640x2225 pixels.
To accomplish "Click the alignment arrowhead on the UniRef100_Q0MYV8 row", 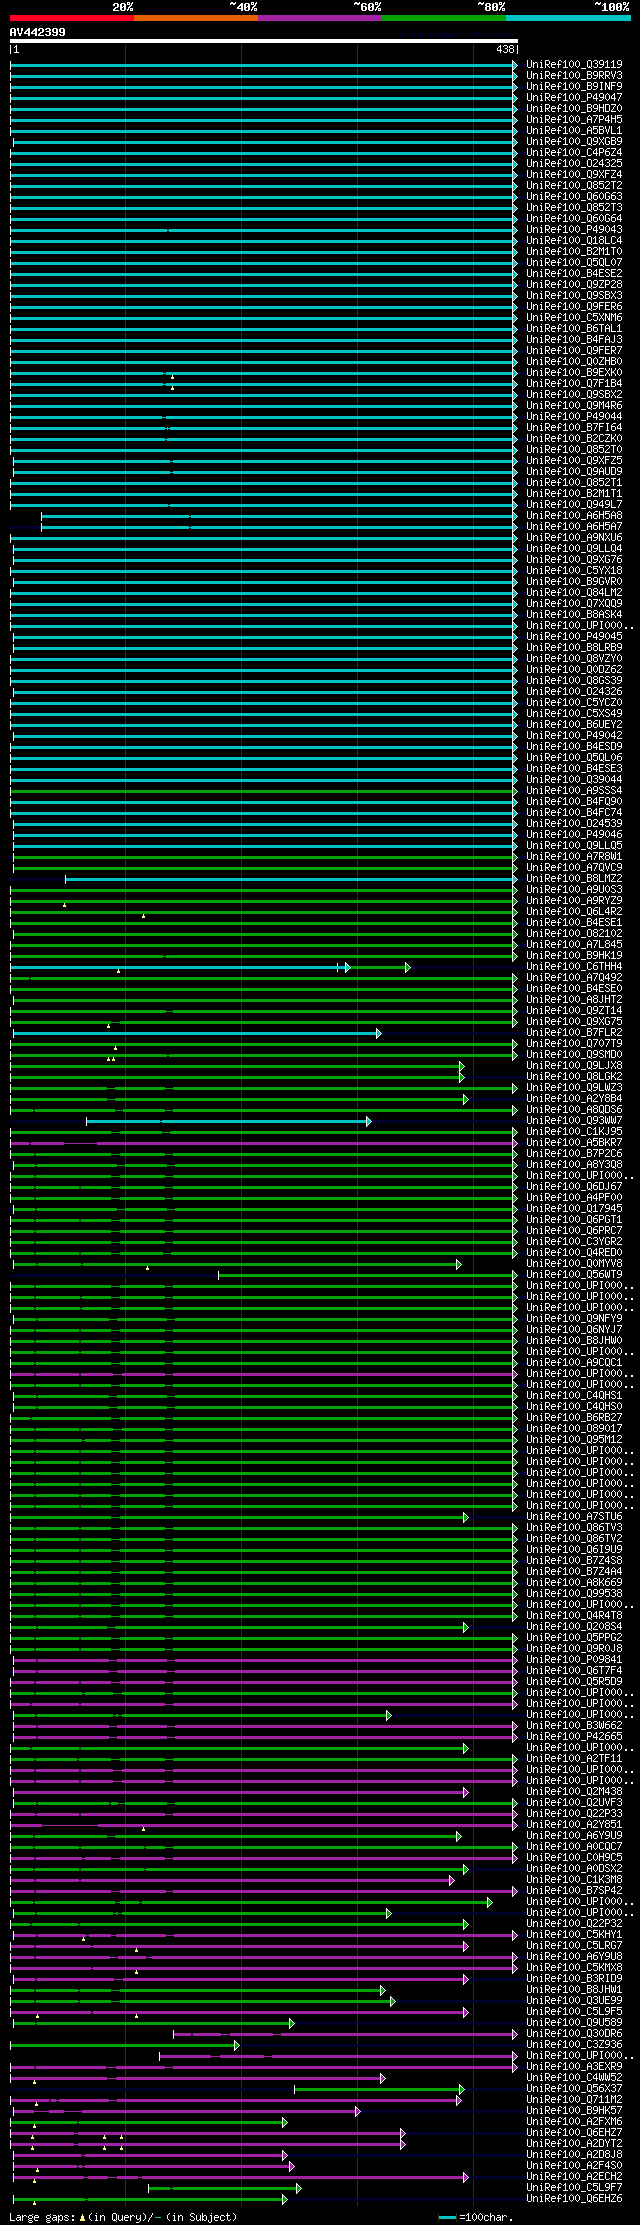I will tap(459, 1264).
